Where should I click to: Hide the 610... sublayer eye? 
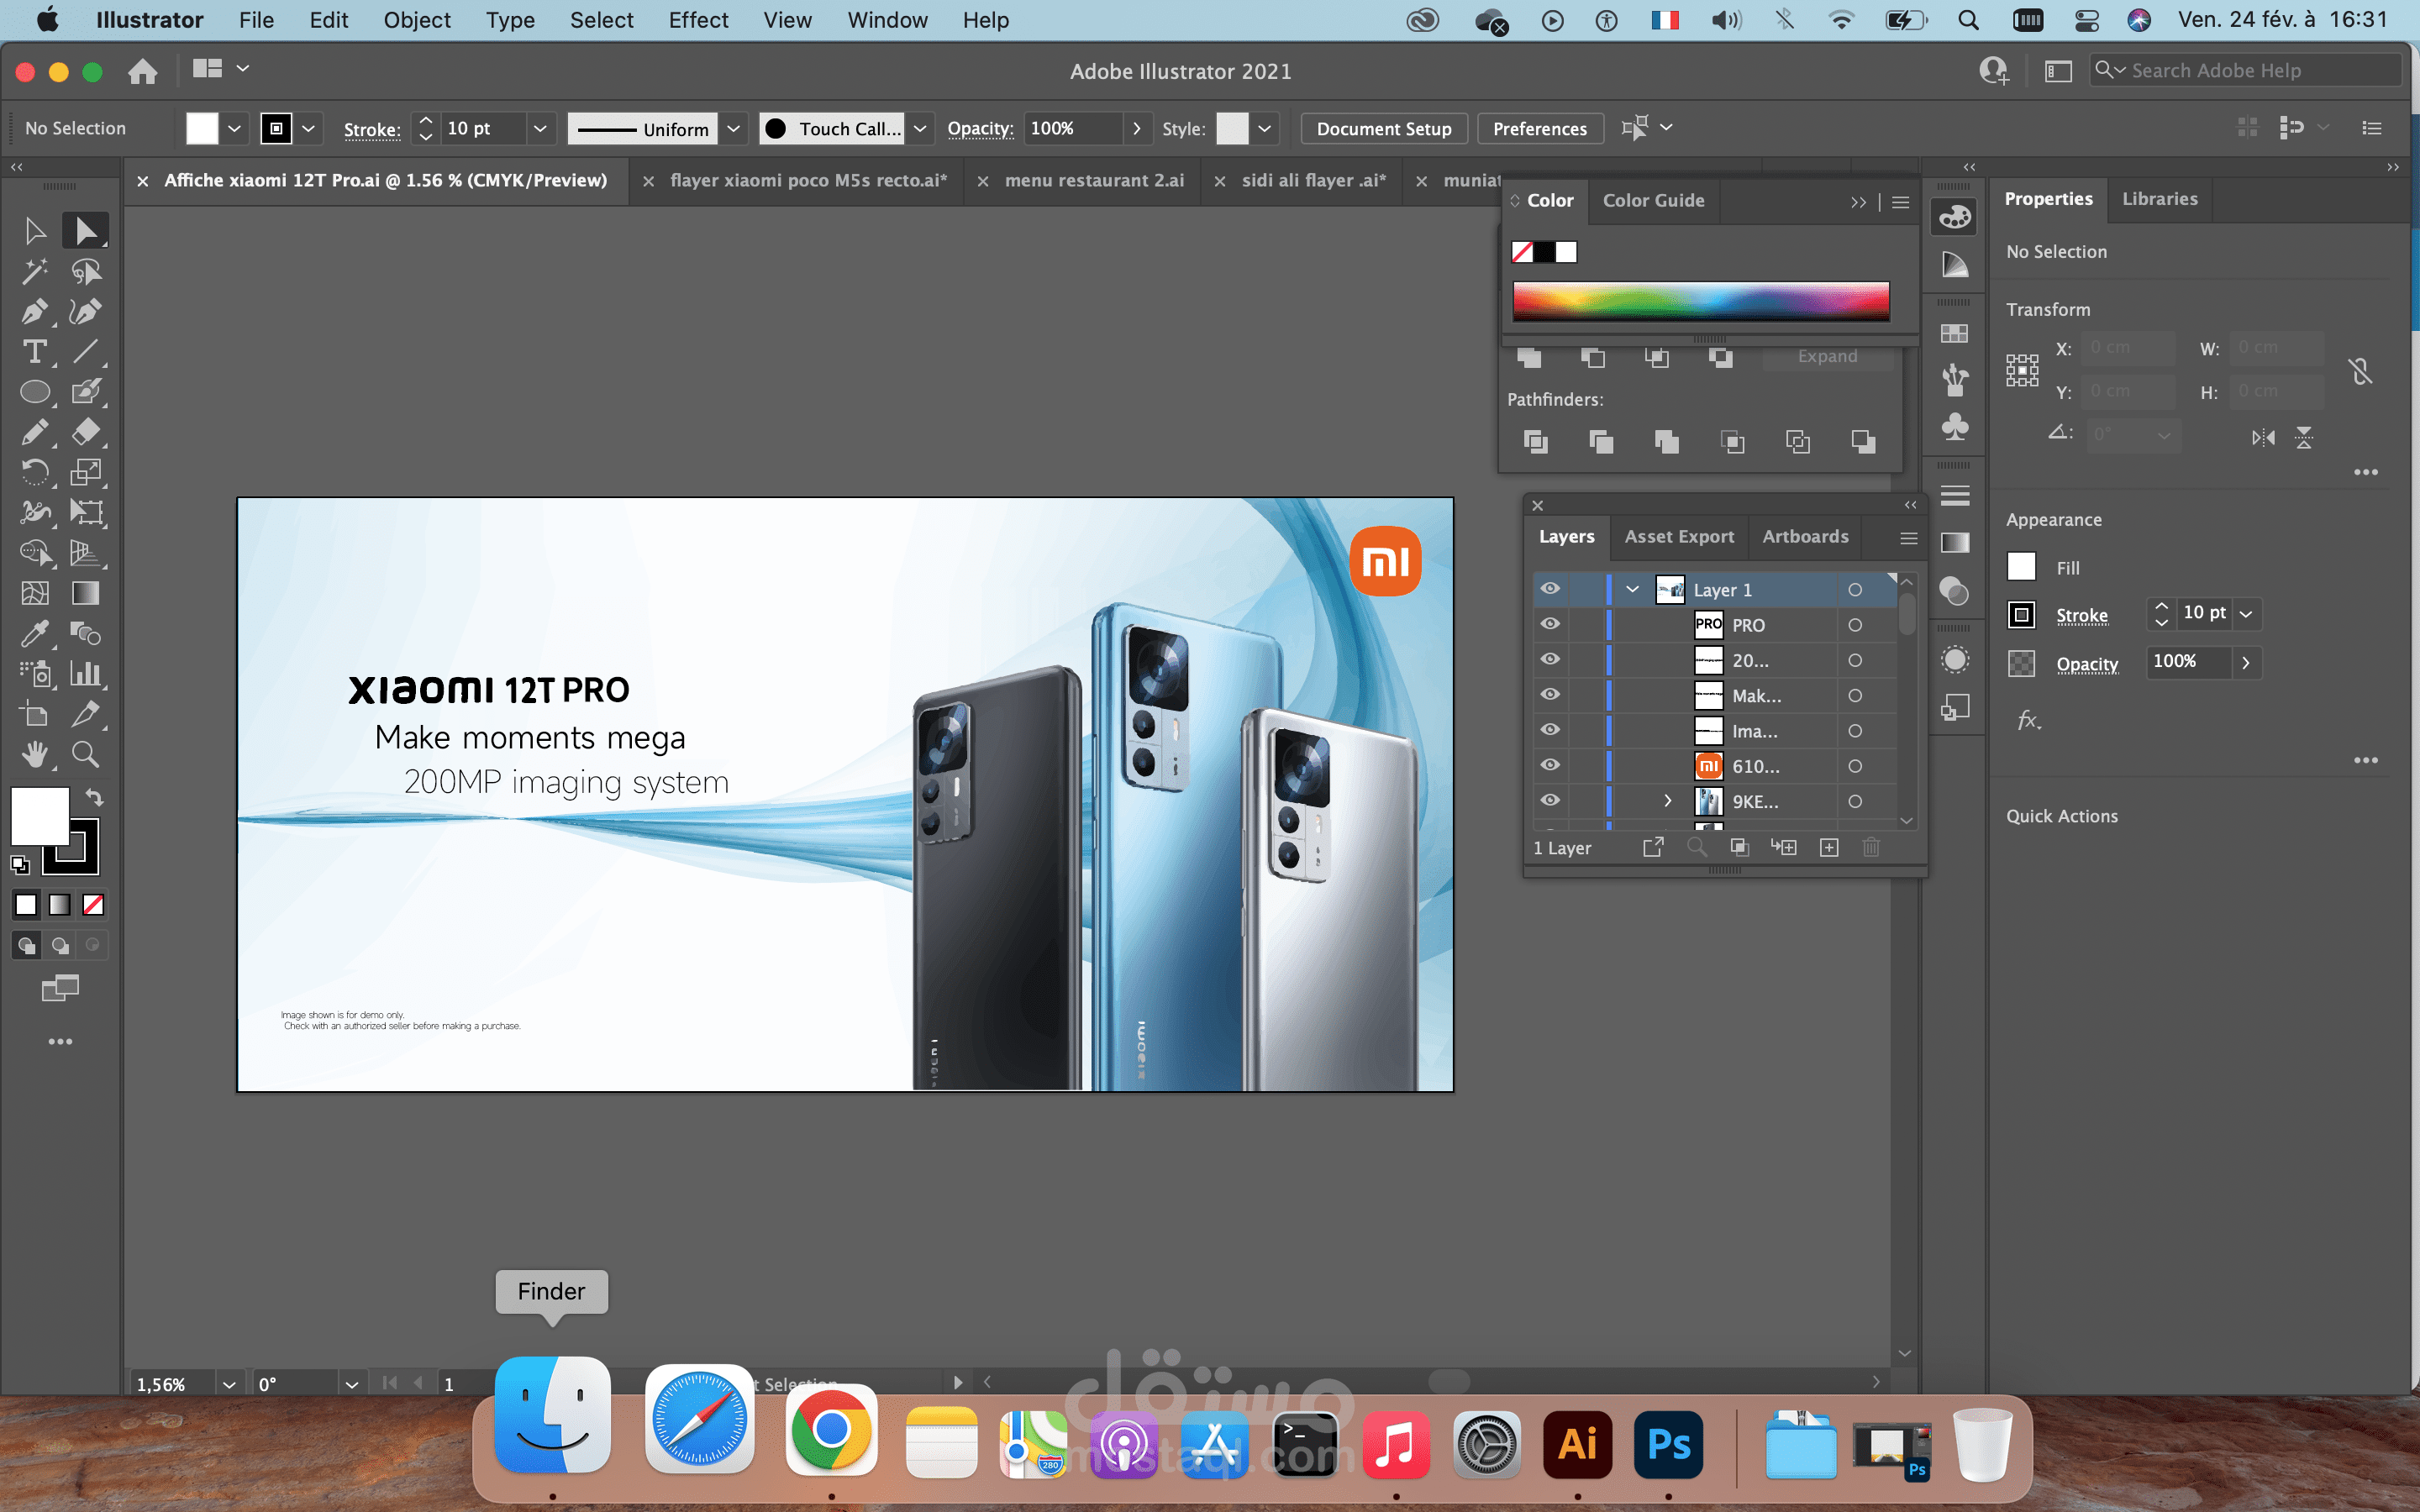click(x=1550, y=765)
